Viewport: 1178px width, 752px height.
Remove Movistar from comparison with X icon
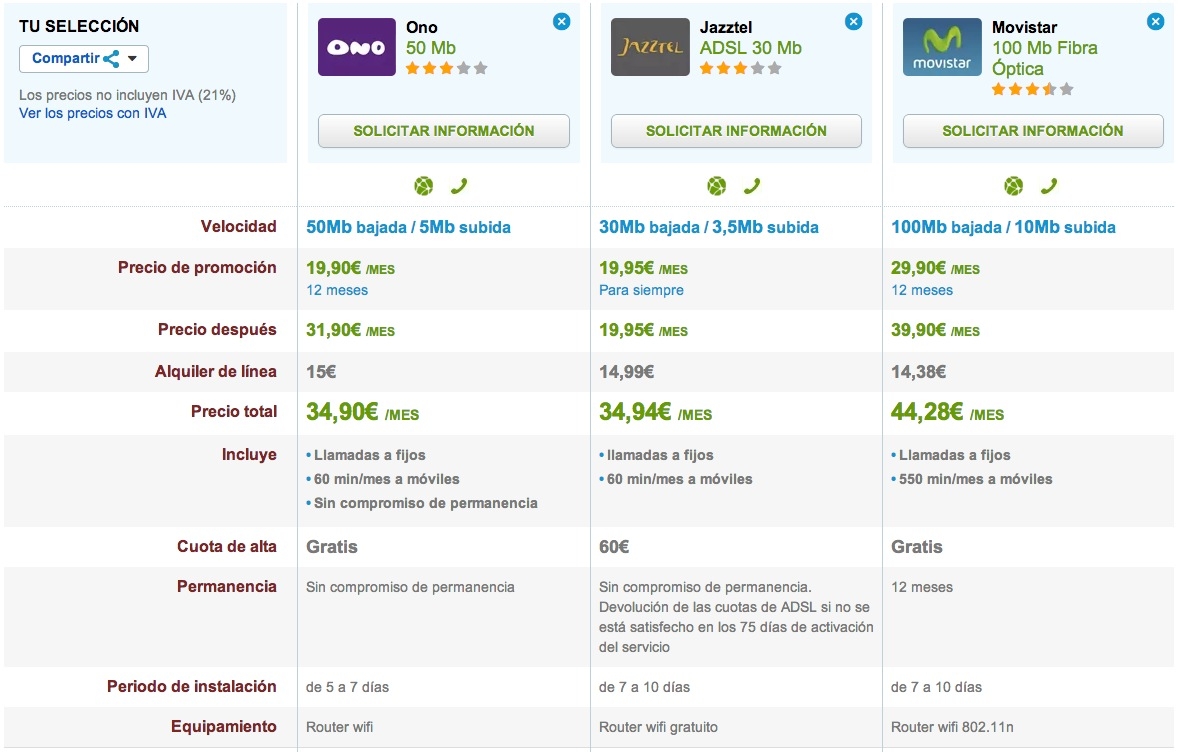tap(1155, 22)
